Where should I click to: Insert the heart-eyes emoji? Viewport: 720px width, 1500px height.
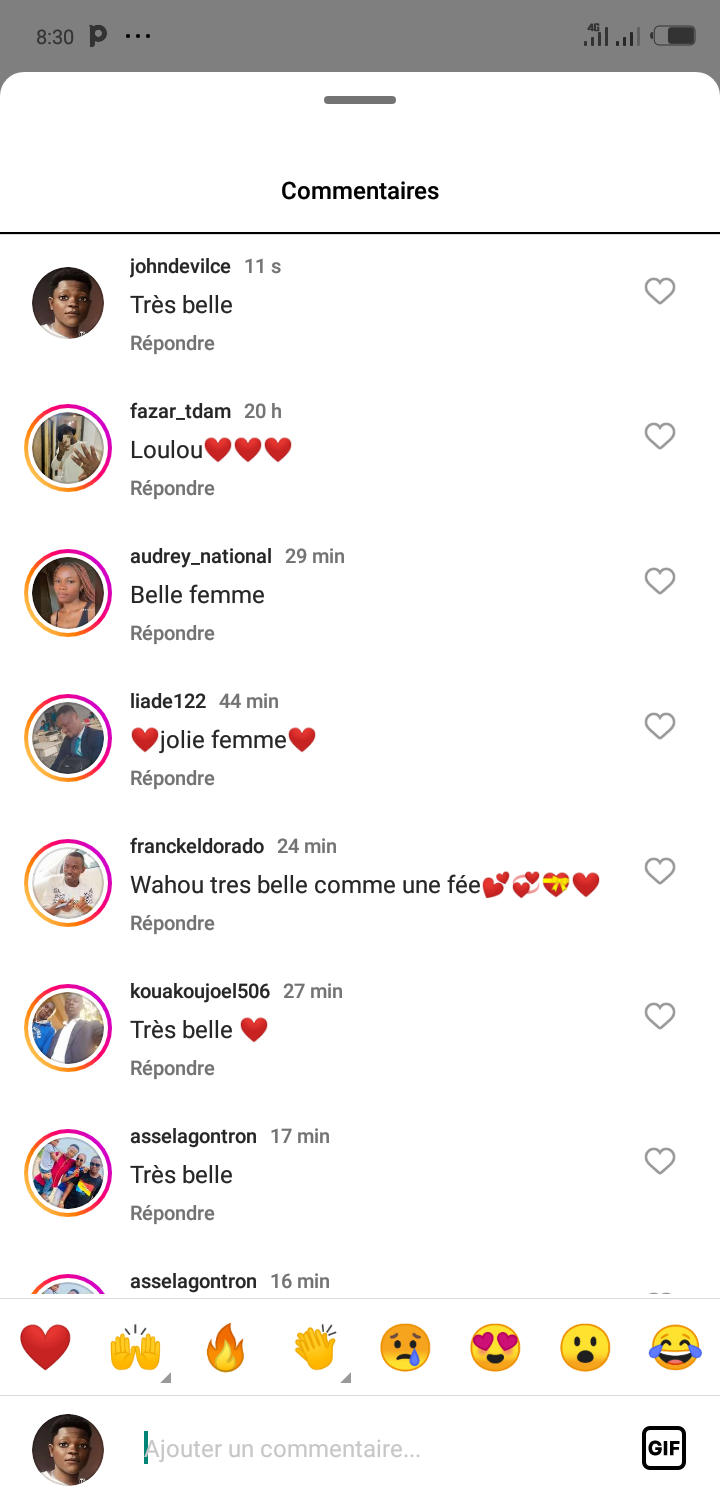[495, 1347]
